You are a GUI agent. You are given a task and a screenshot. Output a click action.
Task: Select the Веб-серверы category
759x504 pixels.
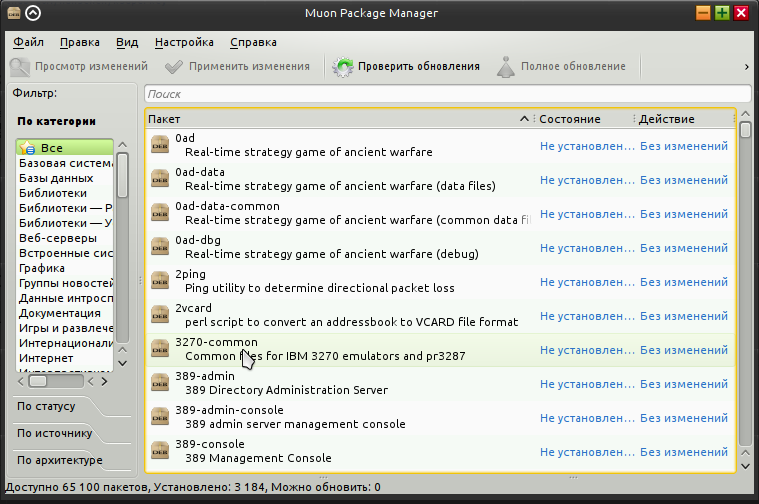65,238
